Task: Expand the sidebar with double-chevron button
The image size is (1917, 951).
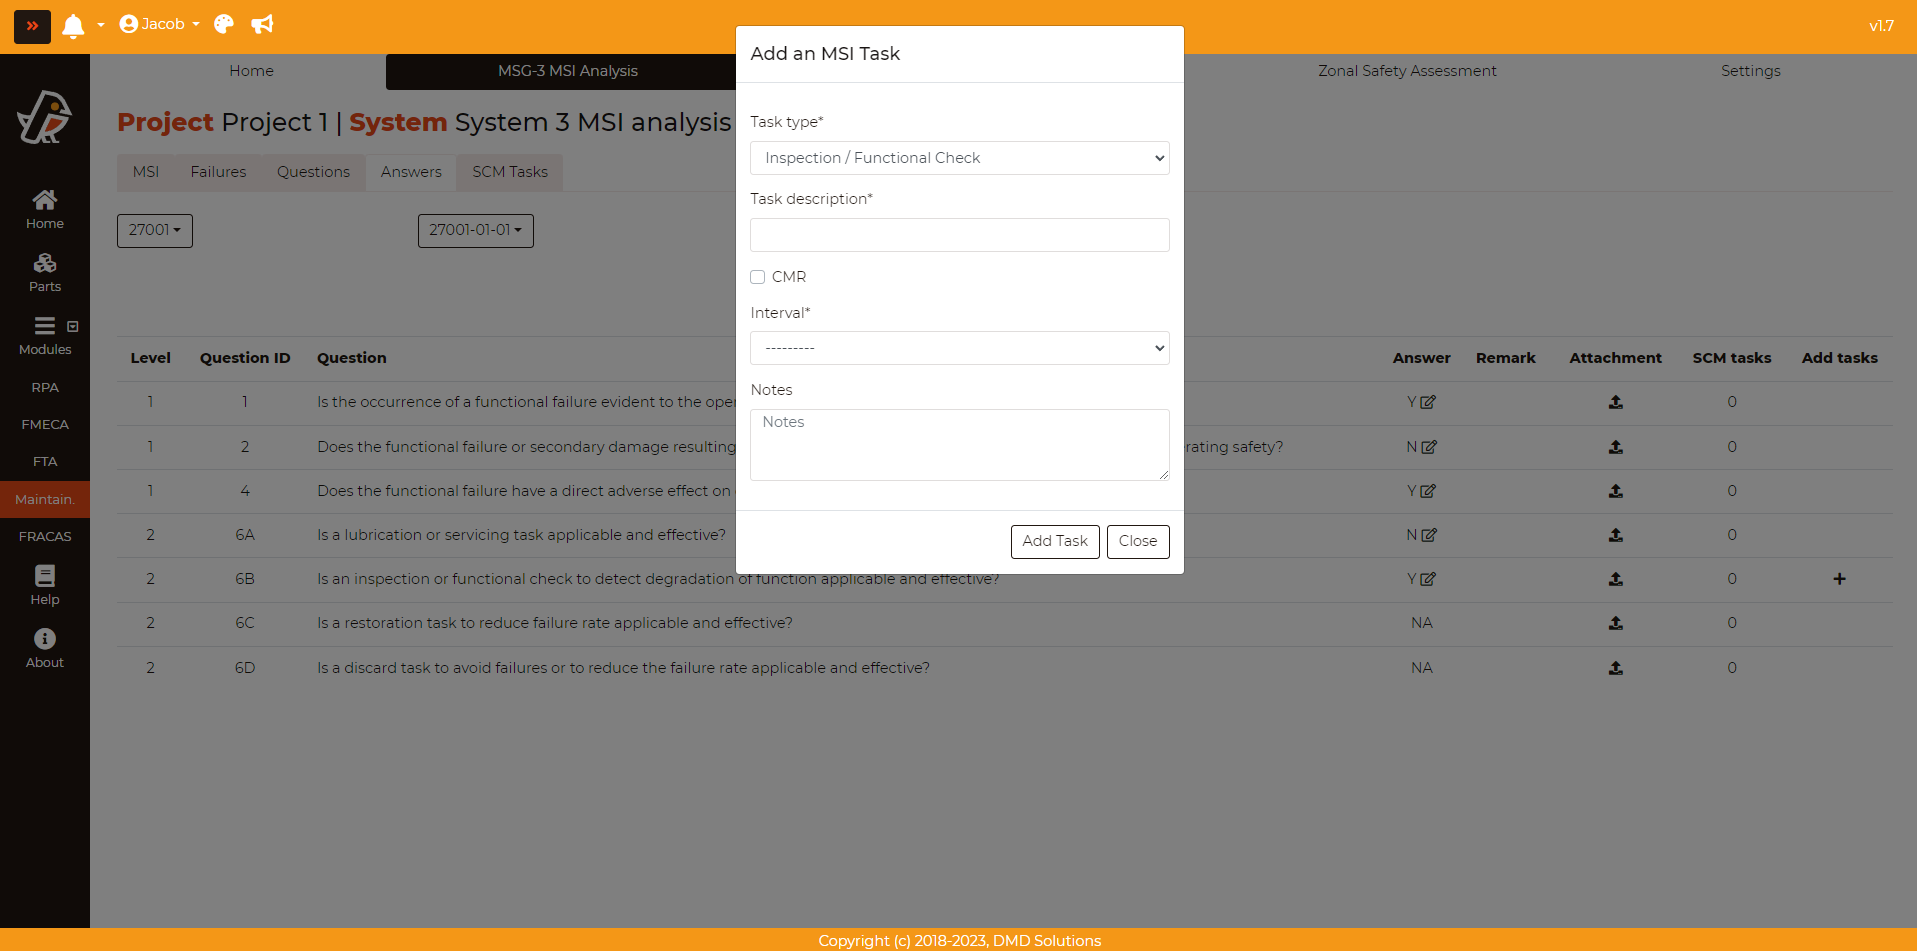Action: pyautogui.click(x=32, y=26)
